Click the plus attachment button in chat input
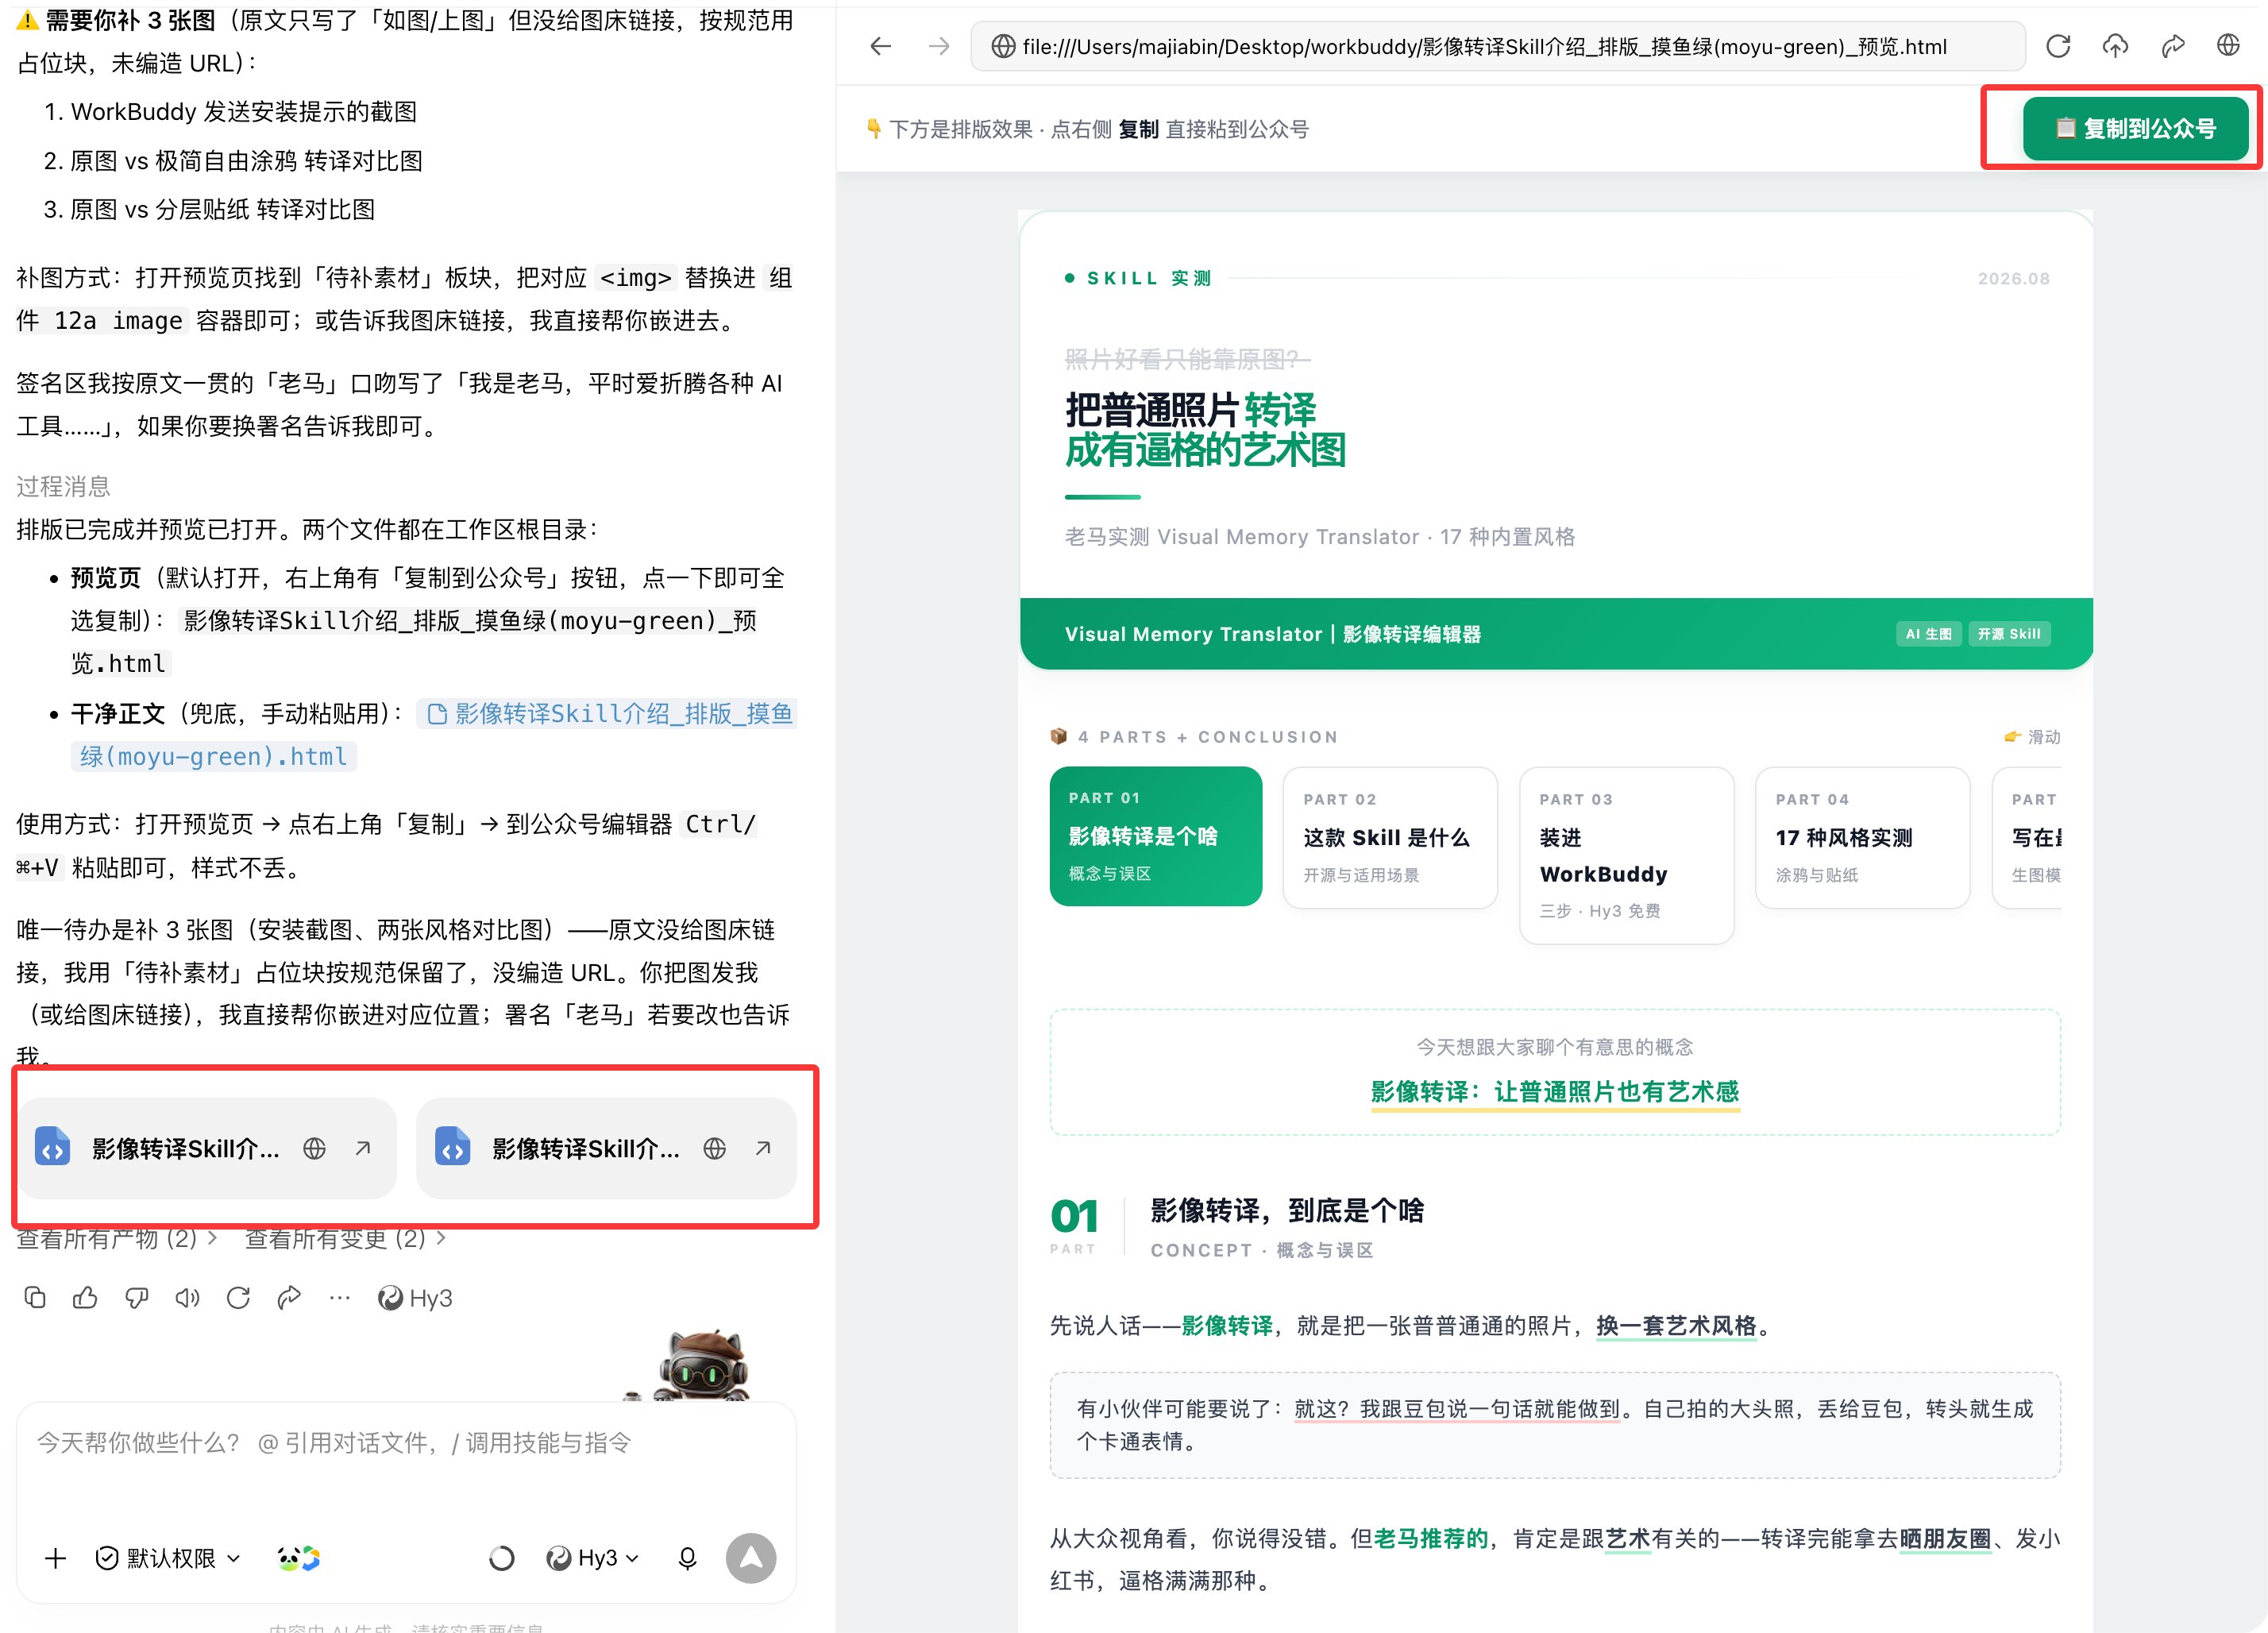The width and height of the screenshot is (2268, 1633). pyautogui.click(x=56, y=1558)
